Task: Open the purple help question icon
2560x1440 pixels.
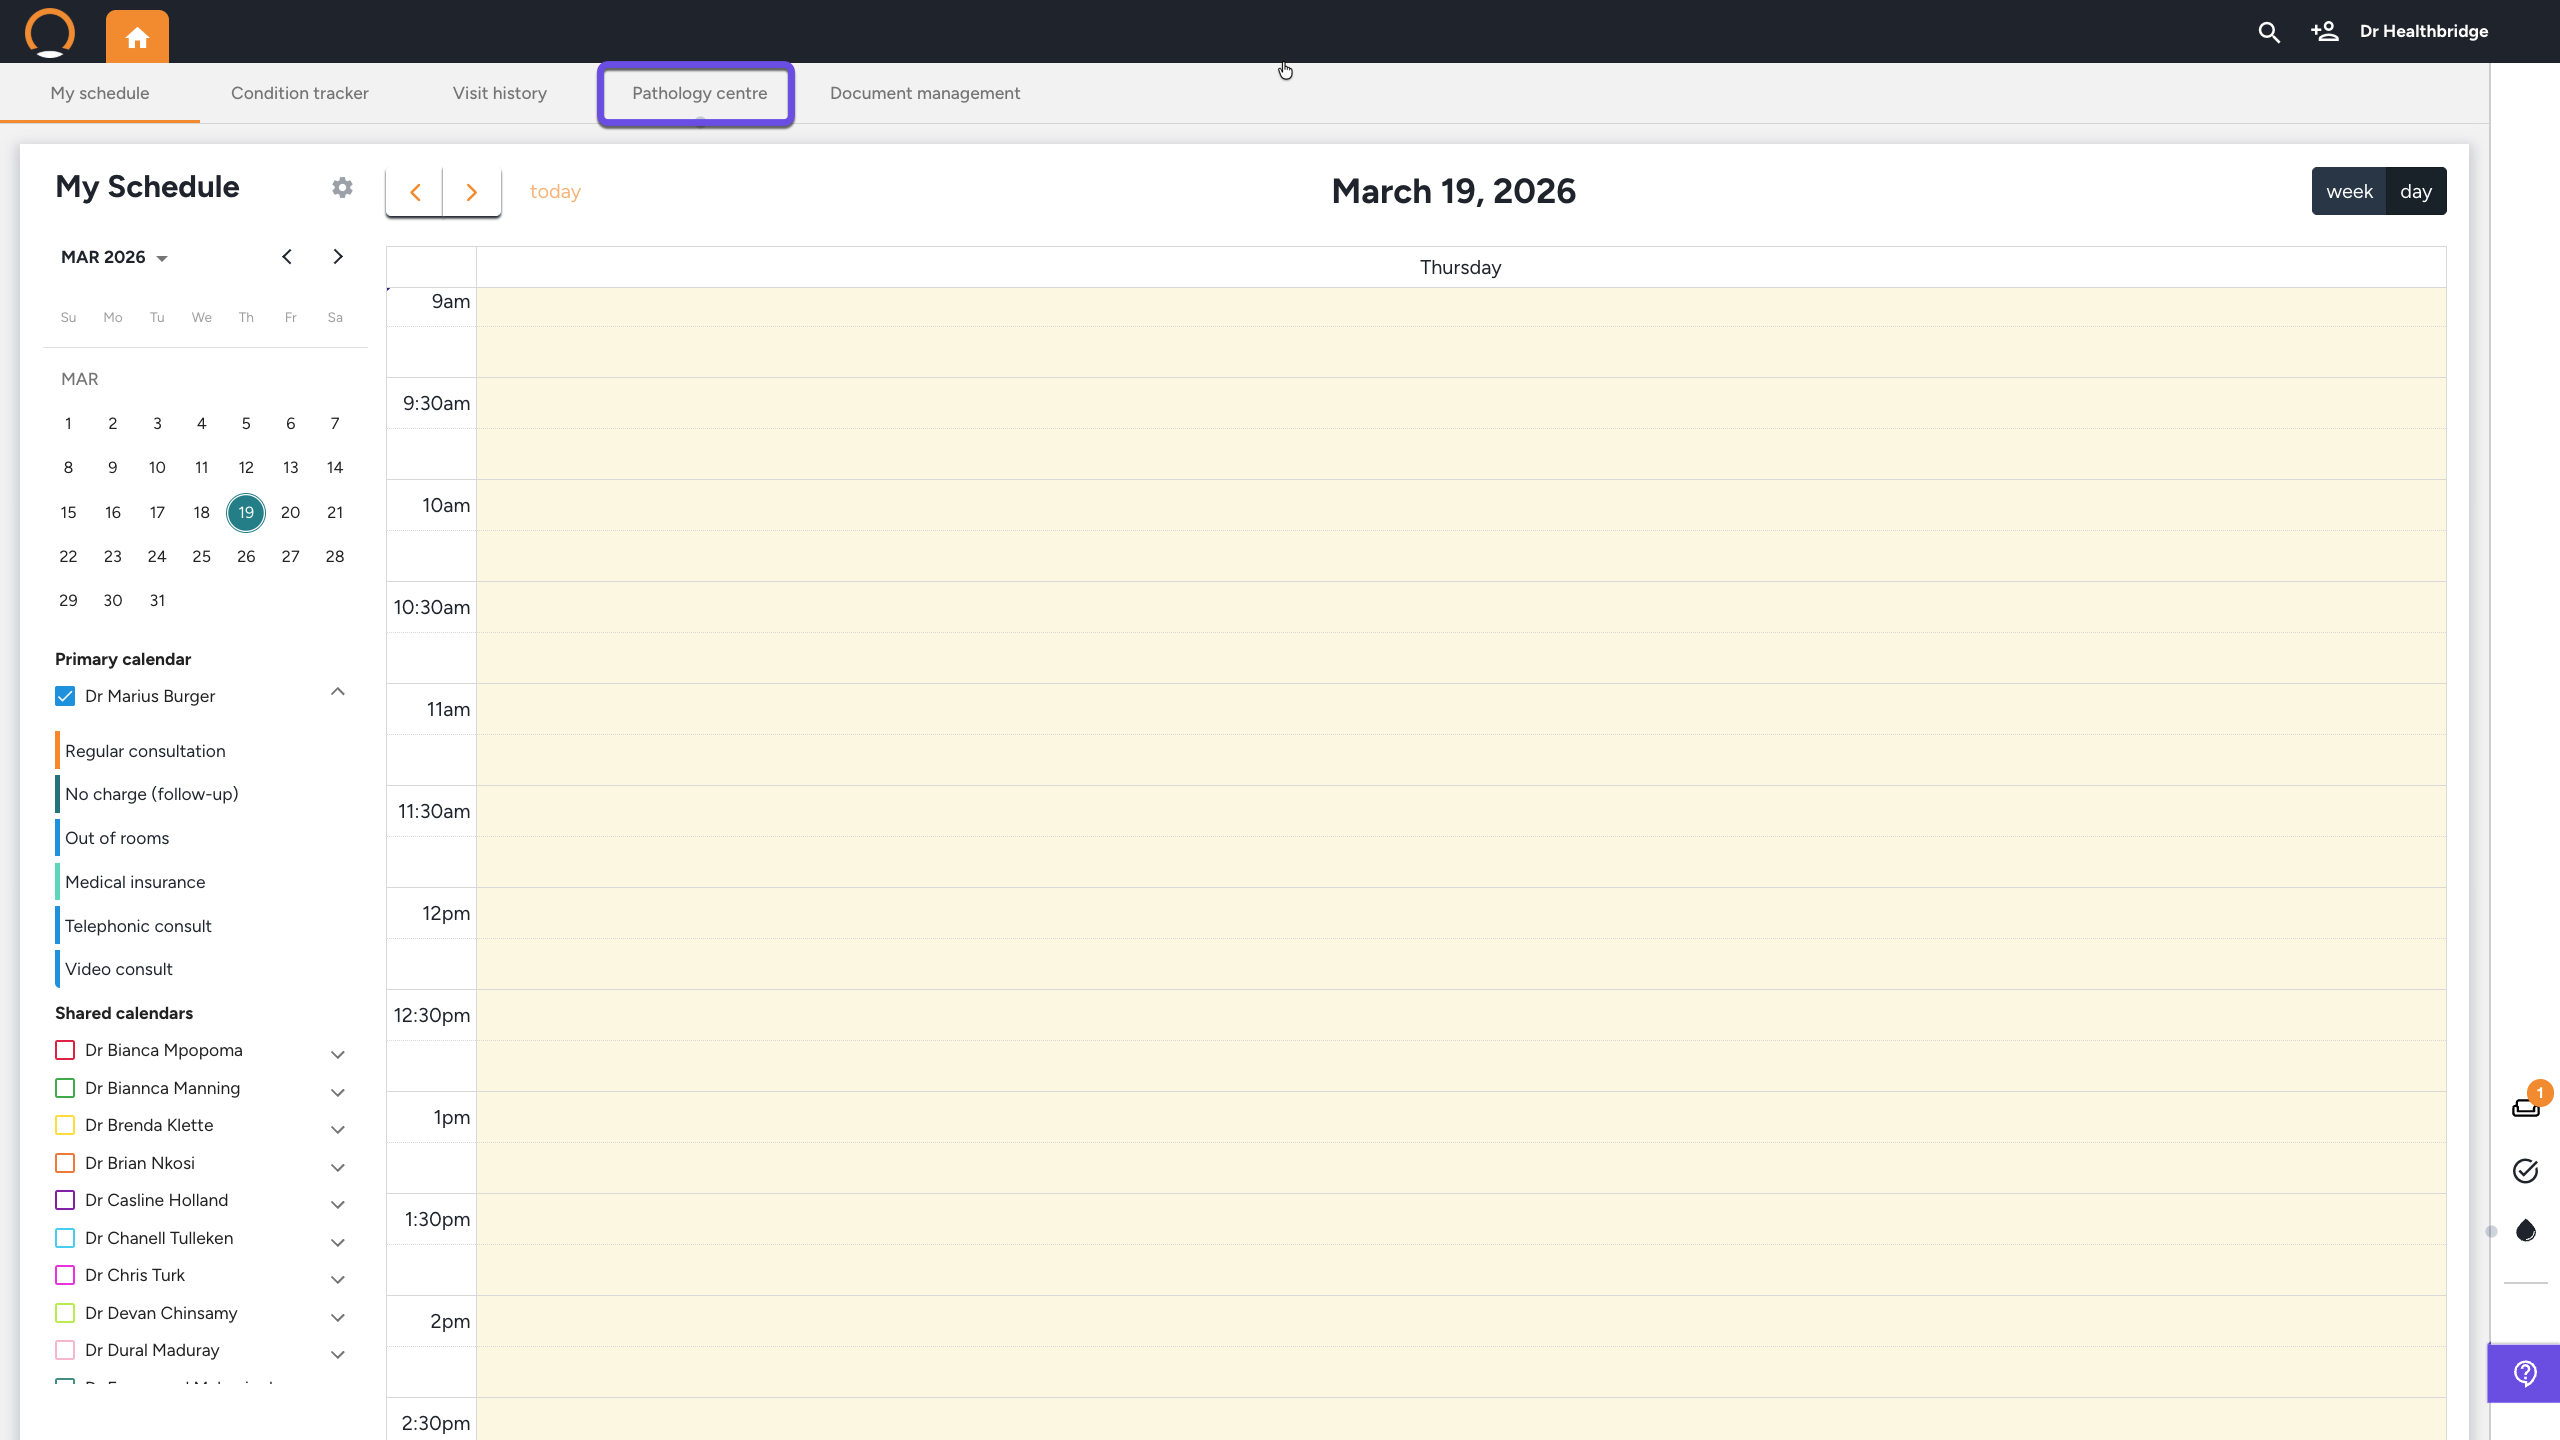Action: [2525, 1374]
